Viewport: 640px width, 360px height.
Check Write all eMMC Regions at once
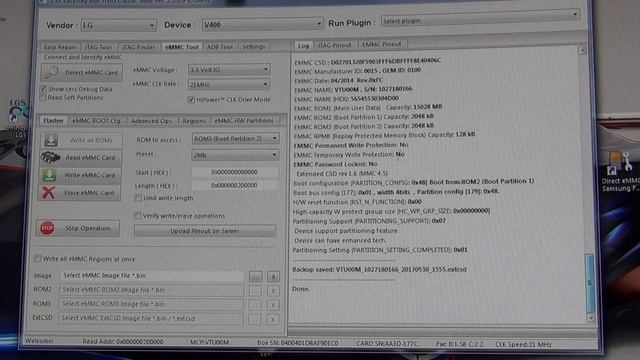pyautogui.click(x=38, y=259)
